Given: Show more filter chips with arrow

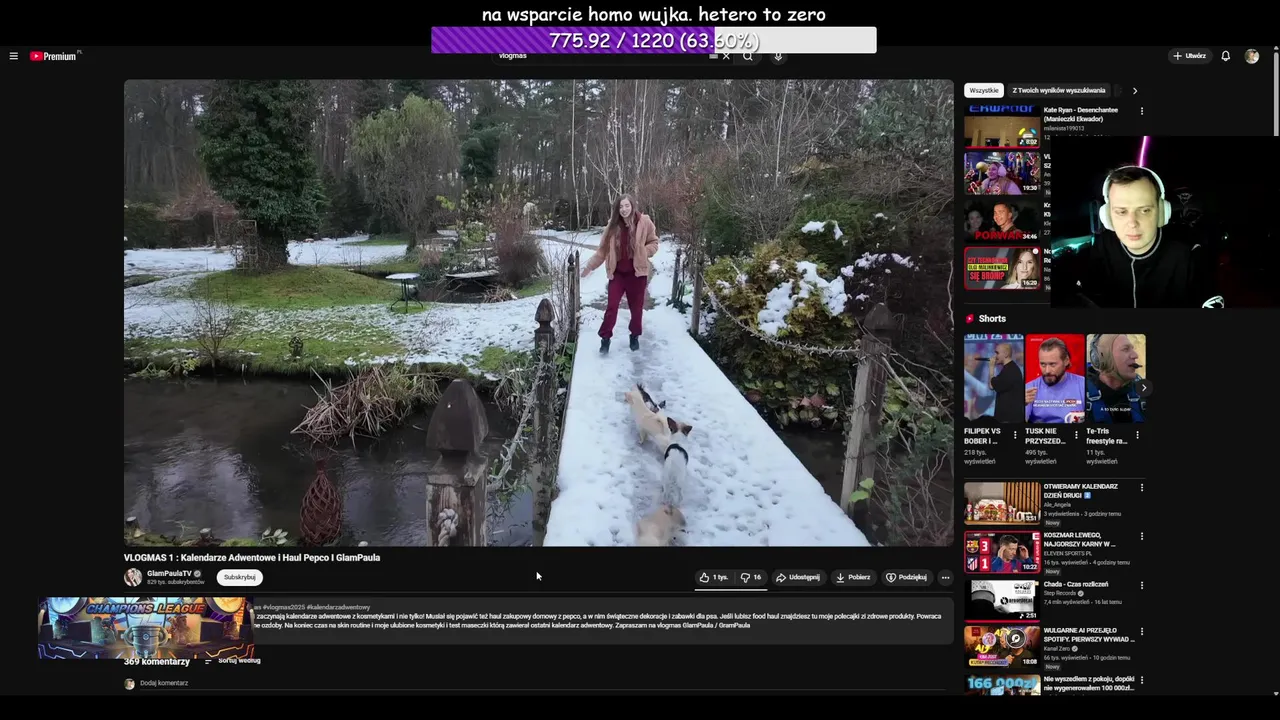Looking at the screenshot, I should click(1134, 90).
